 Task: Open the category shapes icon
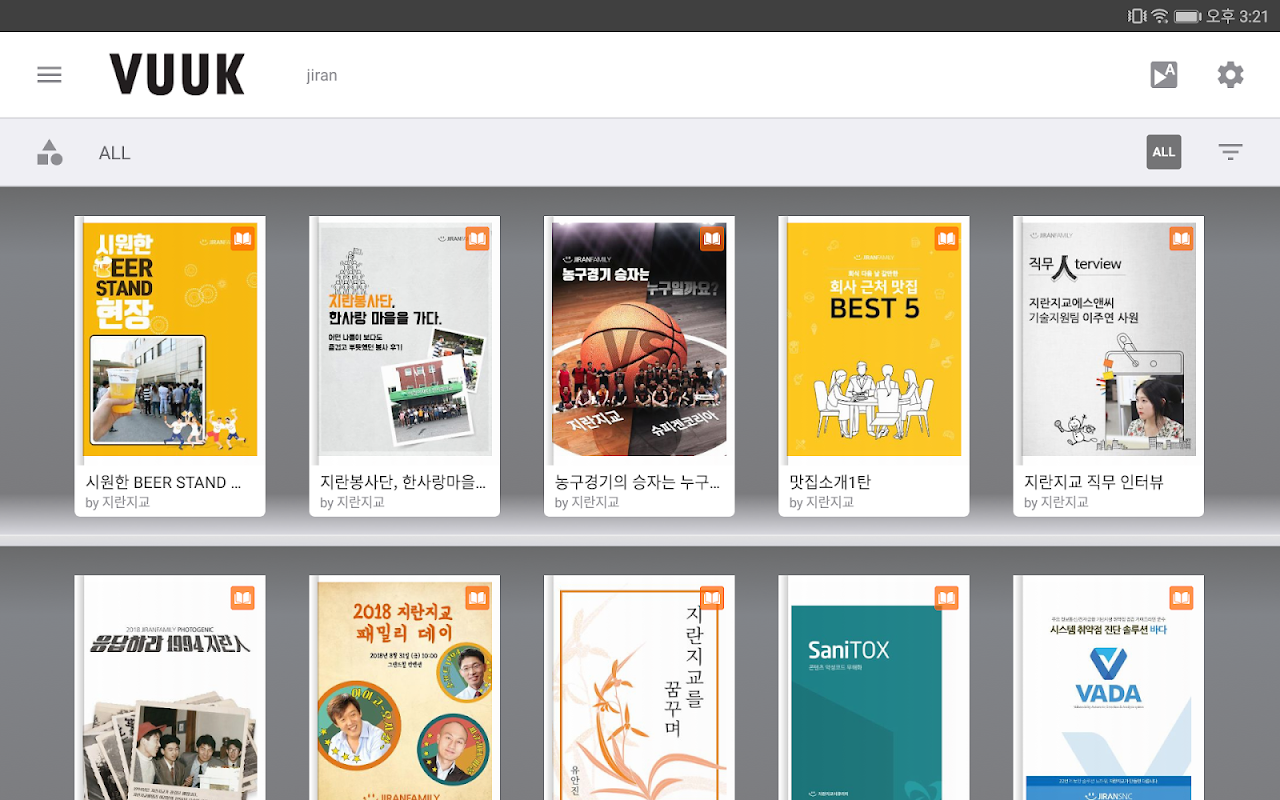(x=49, y=152)
